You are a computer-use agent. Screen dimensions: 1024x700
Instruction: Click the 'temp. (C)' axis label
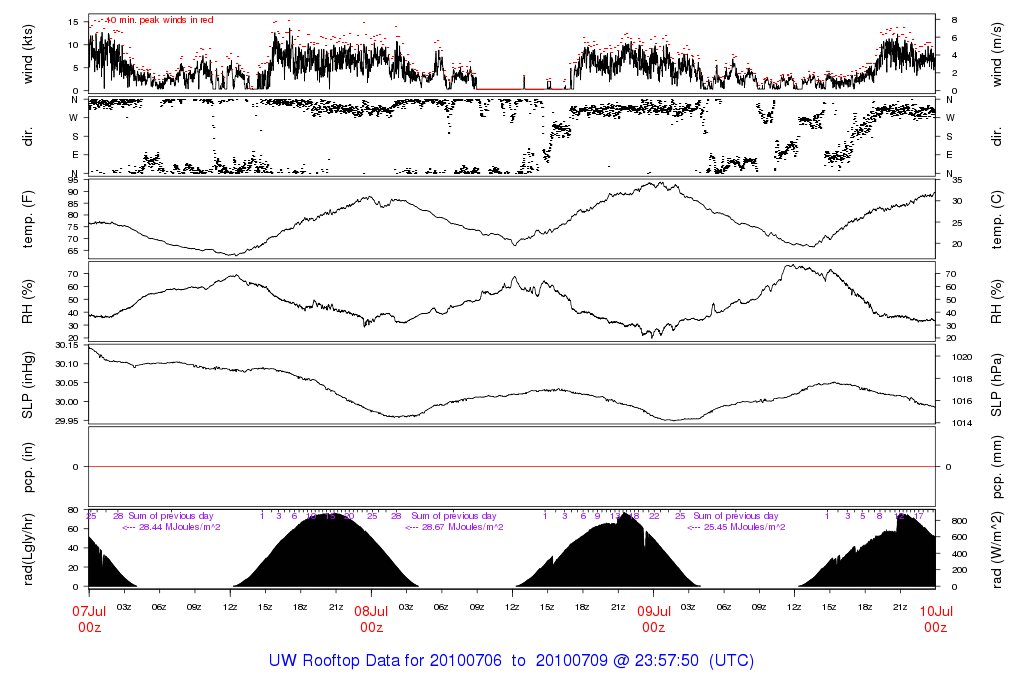pyautogui.click(x=997, y=219)
